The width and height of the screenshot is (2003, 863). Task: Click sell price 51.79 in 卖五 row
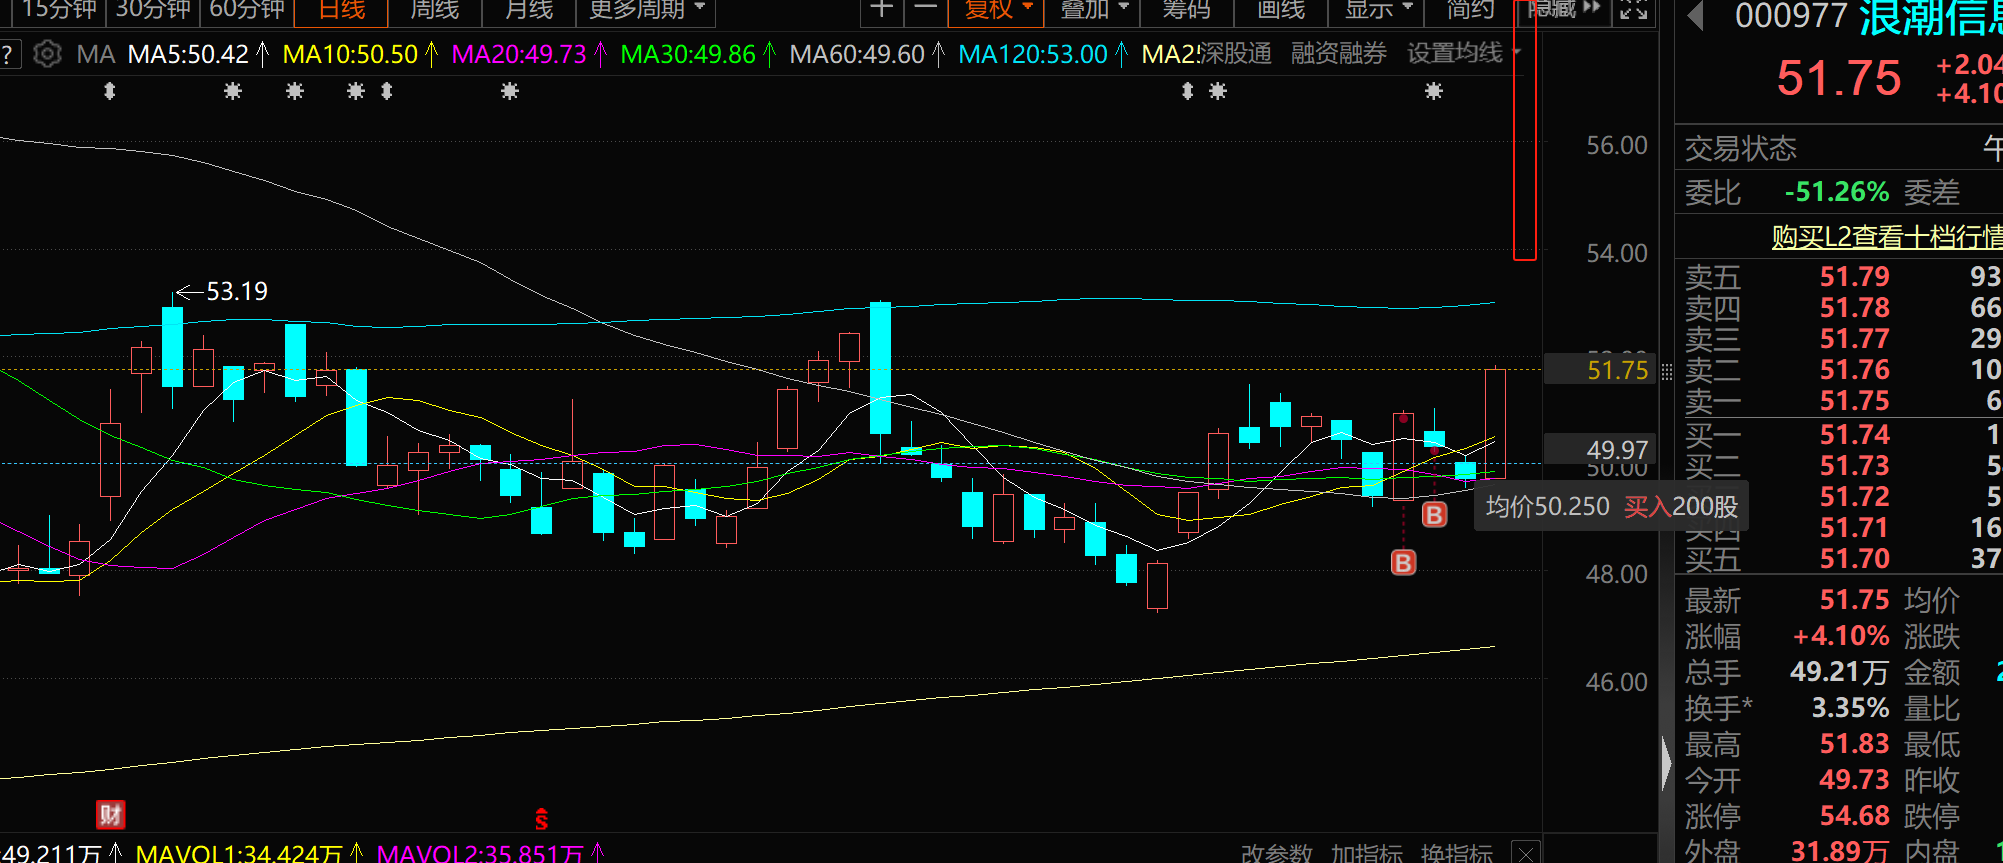click(1854, 277)
